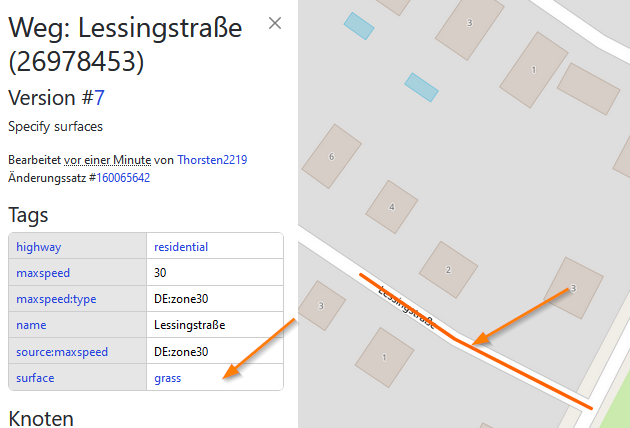Click the 'vor einer Minute' timestamp
The width and height of the screenshot is (630, 428).
click(108, 160)
